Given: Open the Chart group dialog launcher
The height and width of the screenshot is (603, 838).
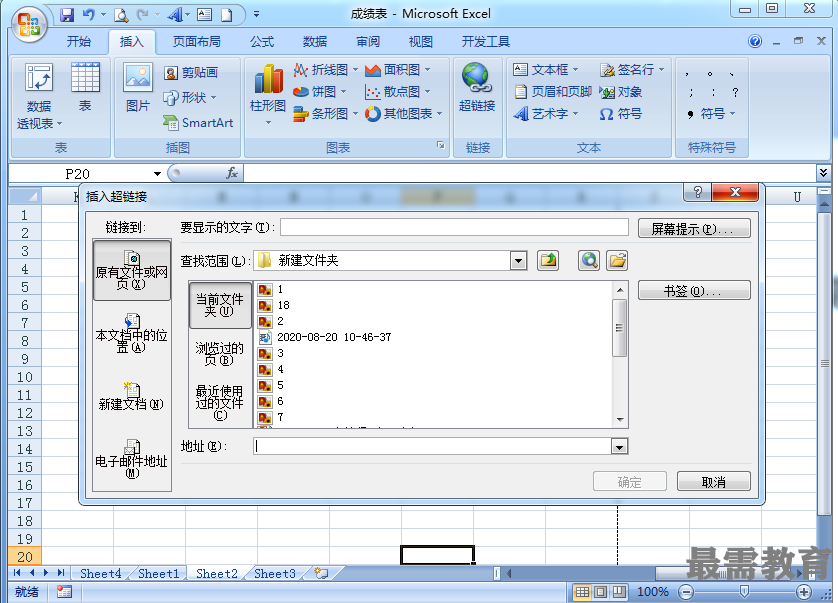Looking at the screenshot, I should coord(440,145).
